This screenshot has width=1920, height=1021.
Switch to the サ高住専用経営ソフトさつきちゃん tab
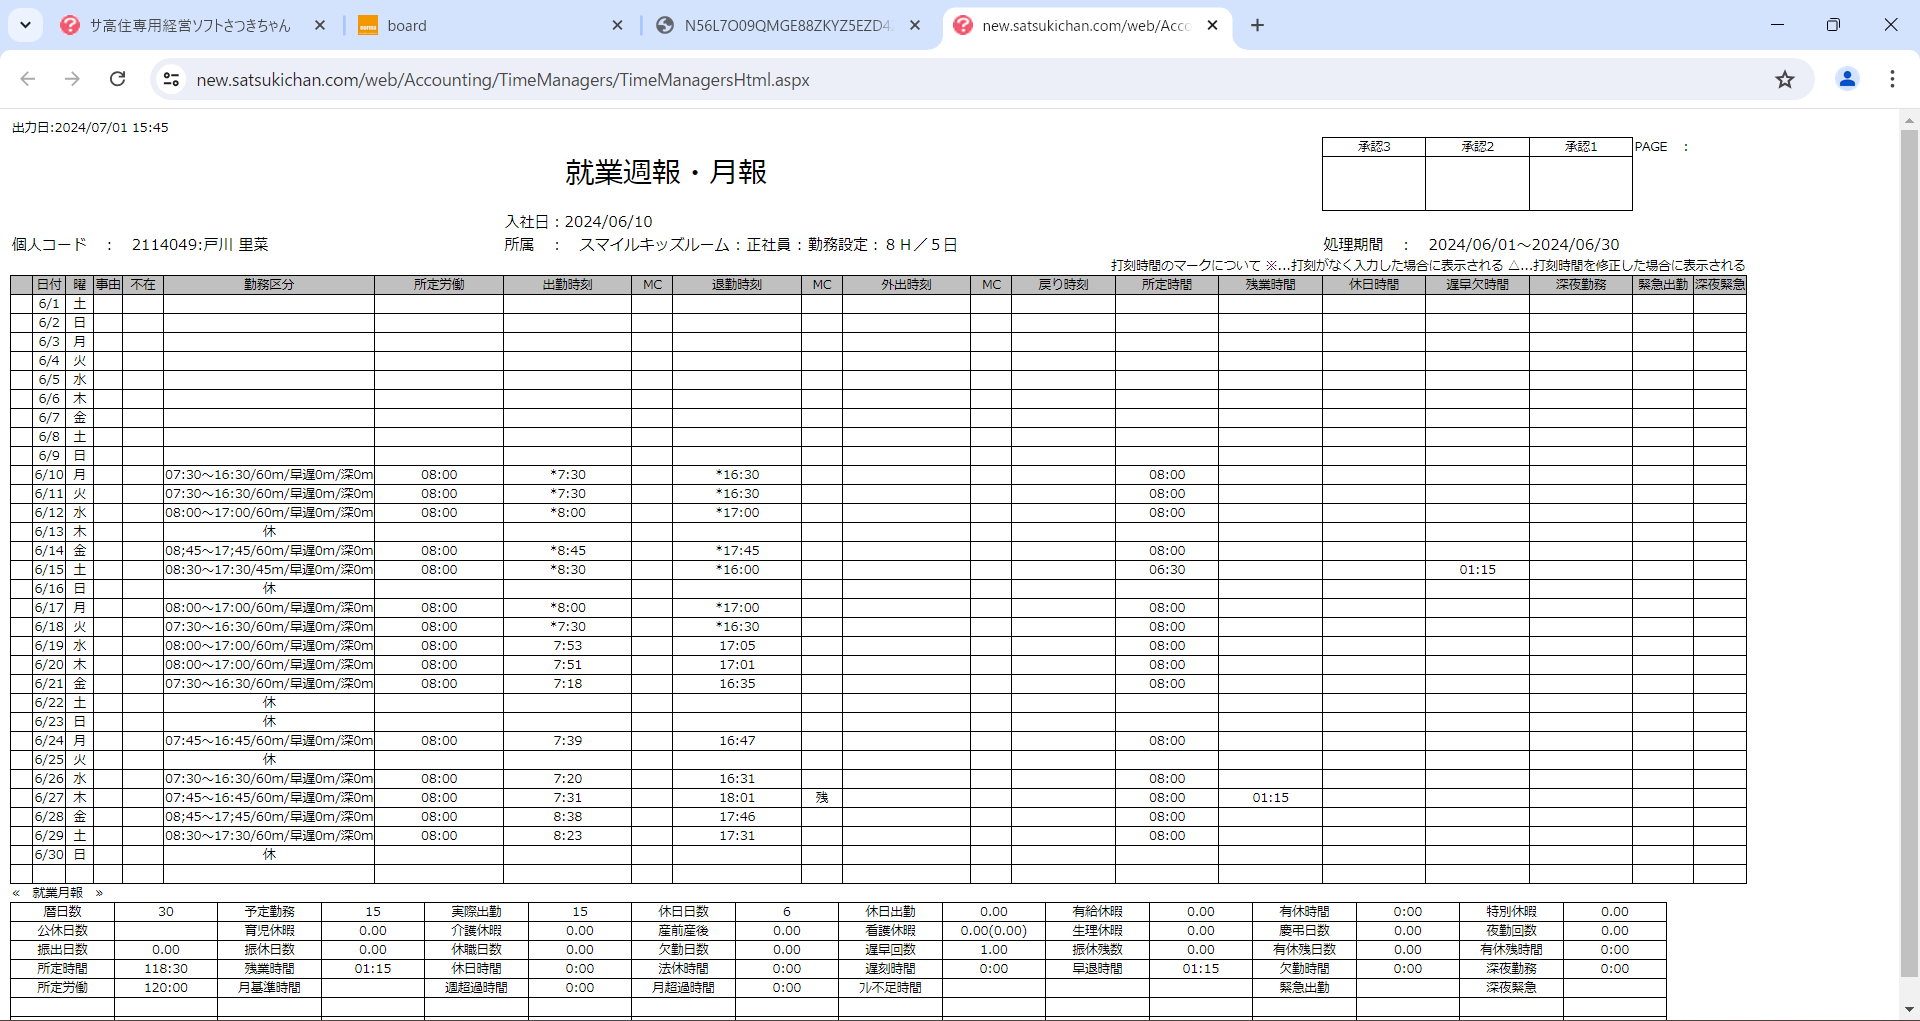click(x=190, y=25)
